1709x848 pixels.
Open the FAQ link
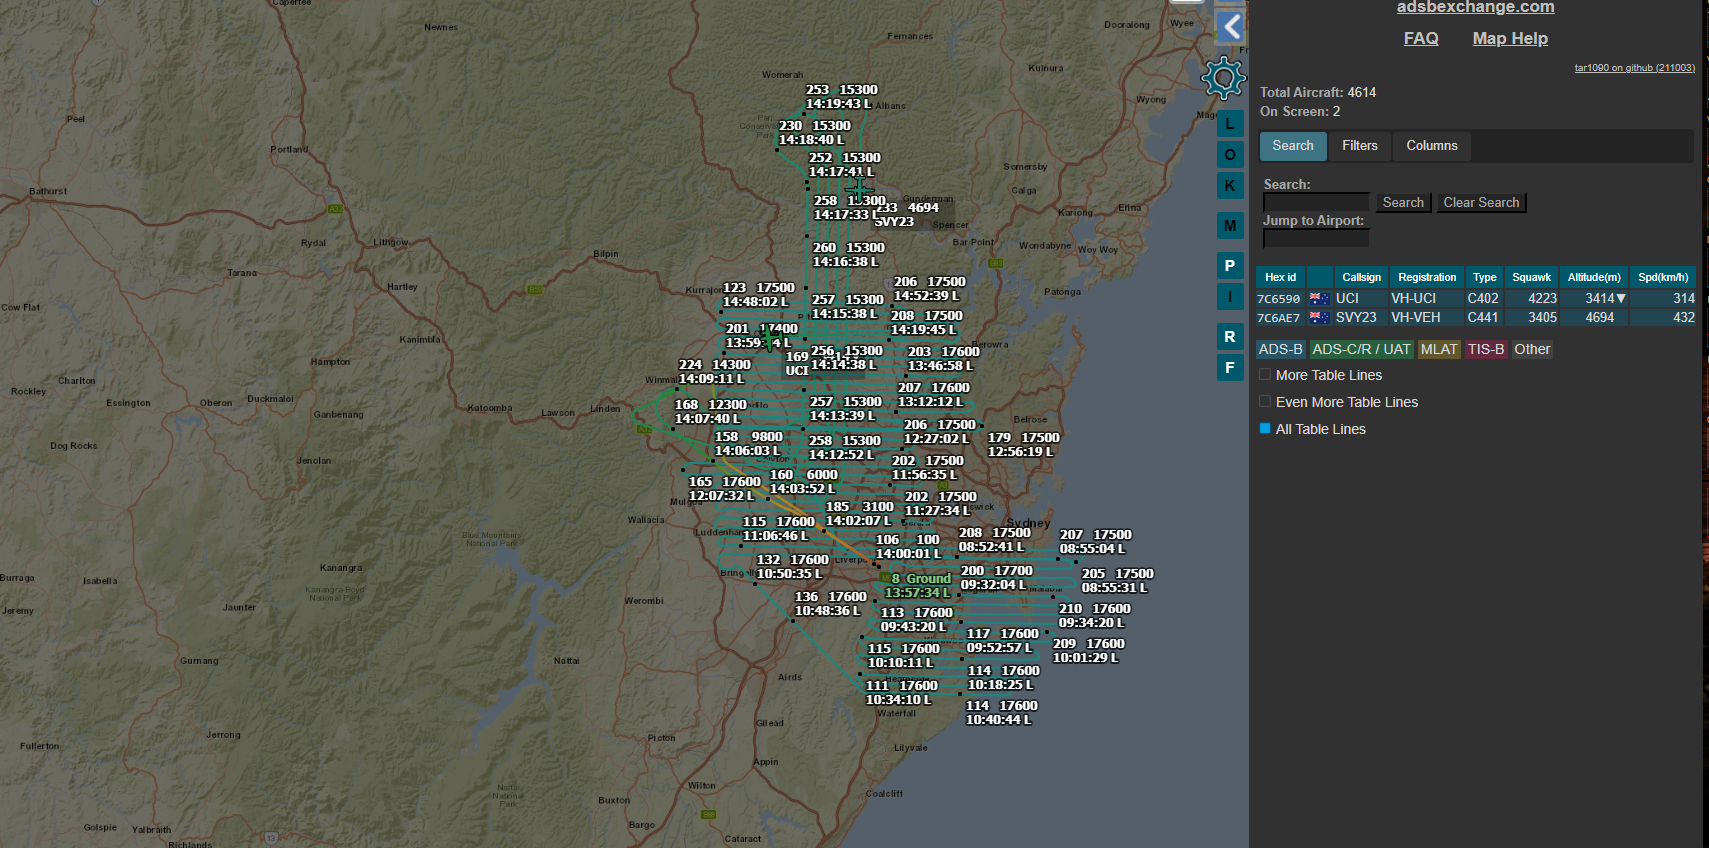[1421, 39]
